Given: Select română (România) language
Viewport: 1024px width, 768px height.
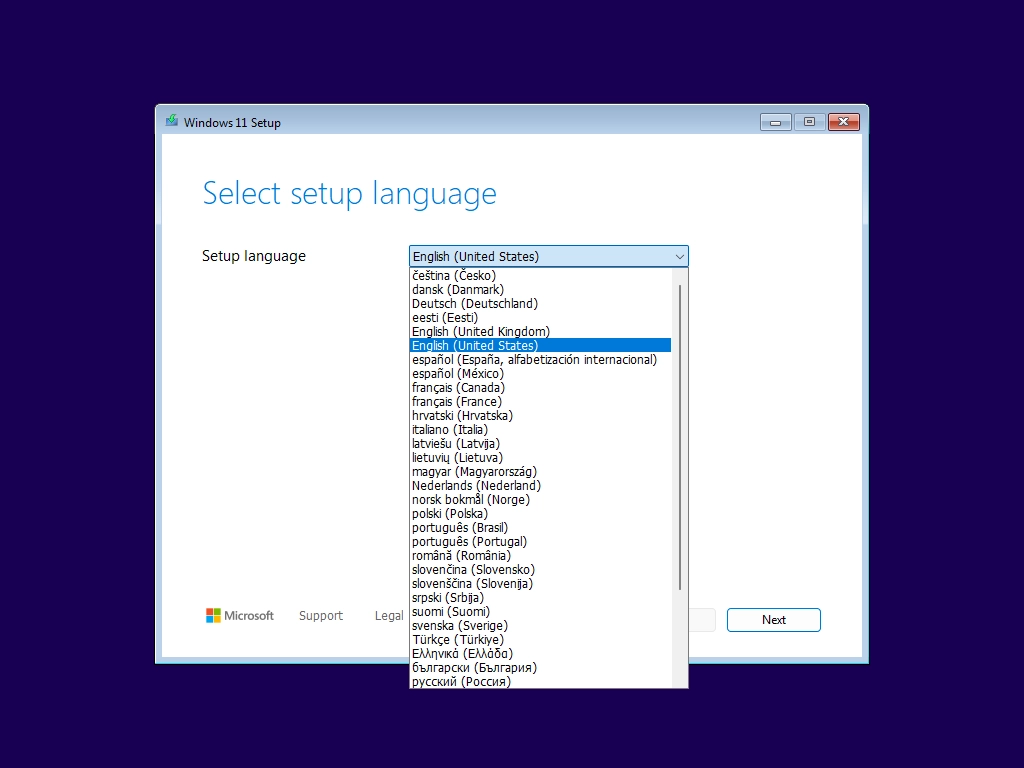Looking at the screenshot, I should (x=540, y=556).
